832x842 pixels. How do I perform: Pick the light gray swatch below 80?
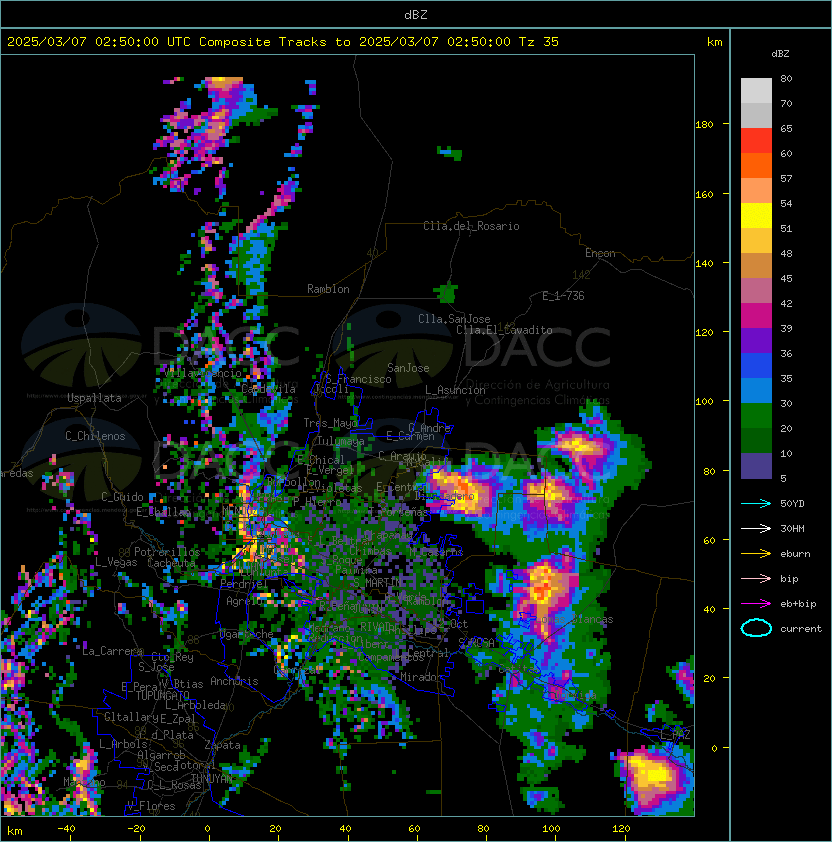pos(756,91)
